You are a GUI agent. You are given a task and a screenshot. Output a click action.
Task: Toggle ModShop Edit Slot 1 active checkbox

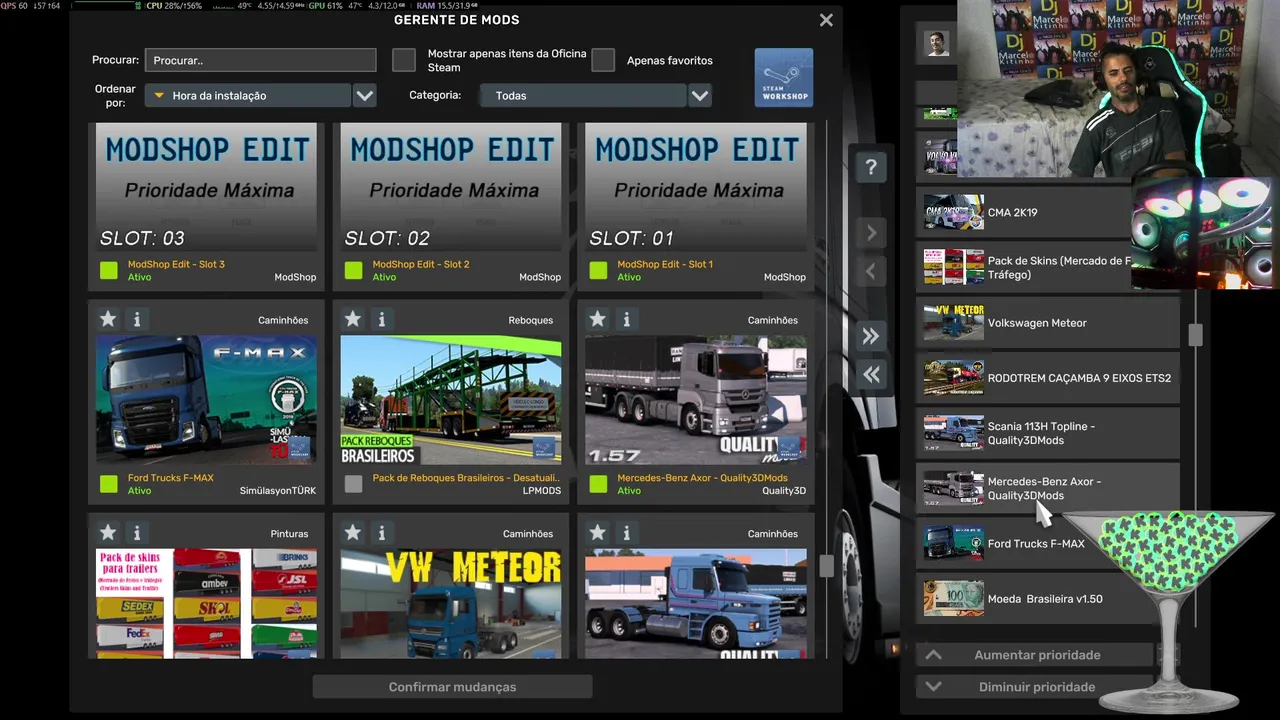(598, 270)
